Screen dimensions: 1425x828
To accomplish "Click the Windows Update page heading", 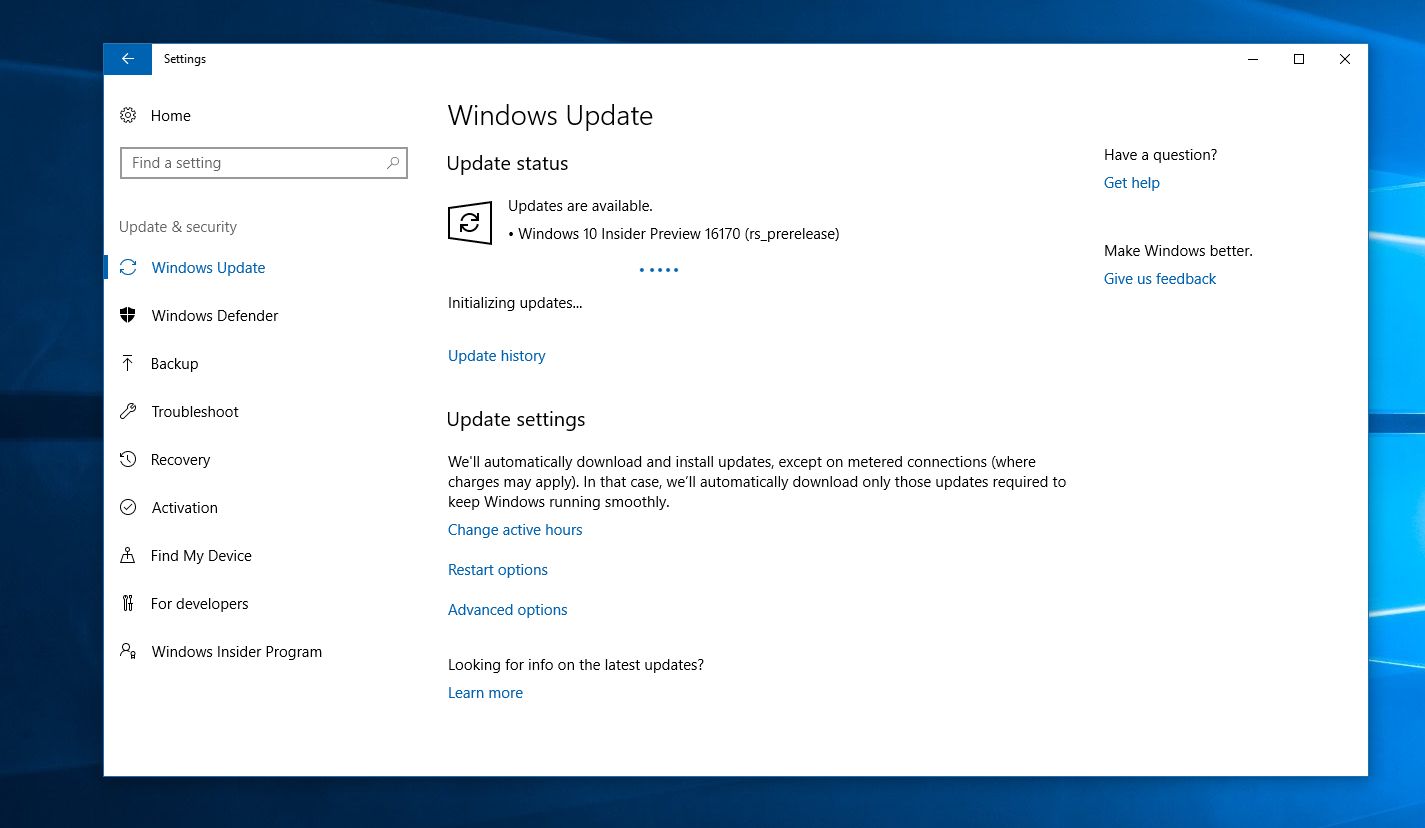I will (550, 116).
